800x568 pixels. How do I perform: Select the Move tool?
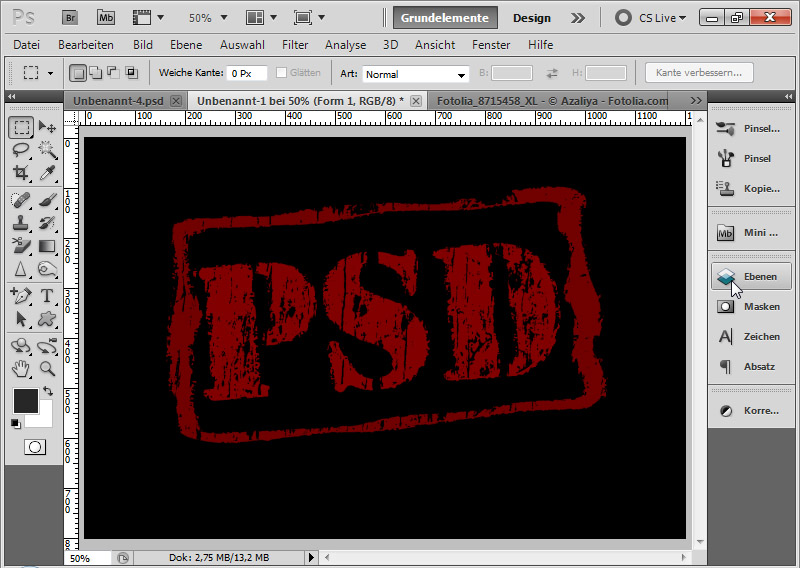click(x=47, y=127)
